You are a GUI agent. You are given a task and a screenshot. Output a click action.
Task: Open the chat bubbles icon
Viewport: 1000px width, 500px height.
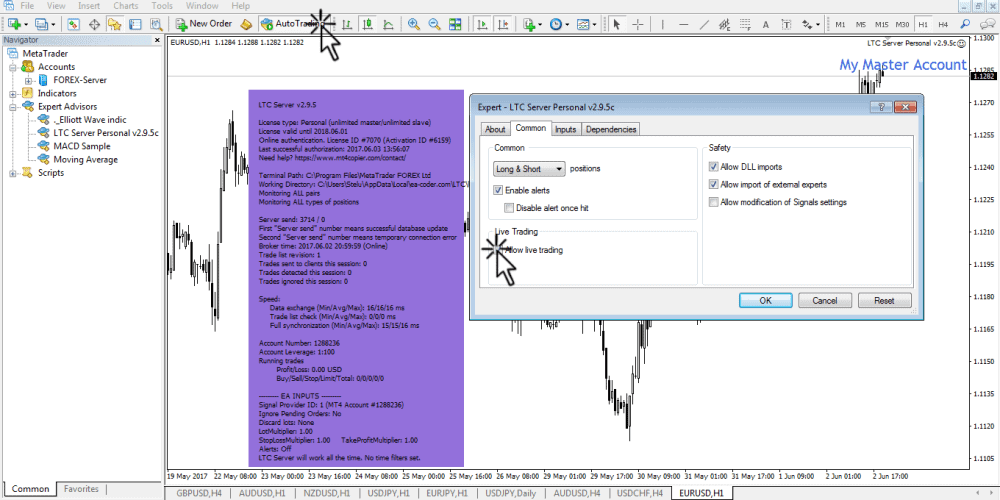click(x=986, y=24)
